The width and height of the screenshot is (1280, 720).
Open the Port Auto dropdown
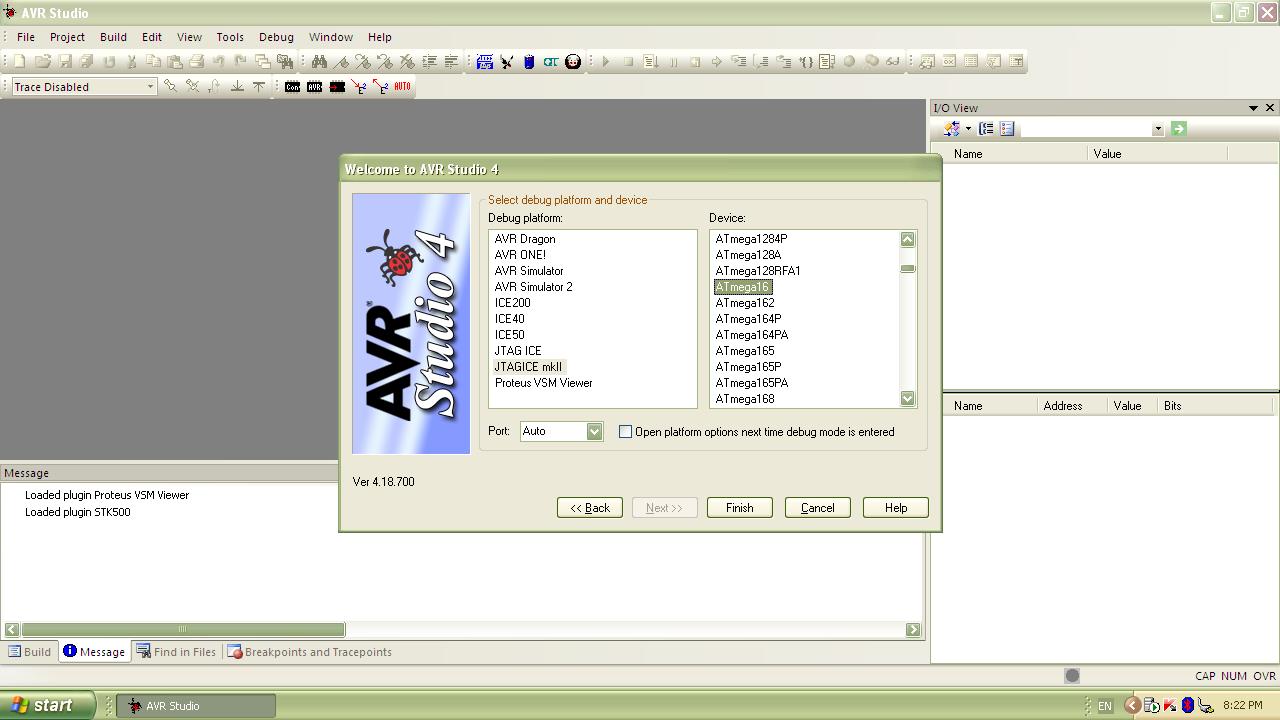(x=594, y=431)
